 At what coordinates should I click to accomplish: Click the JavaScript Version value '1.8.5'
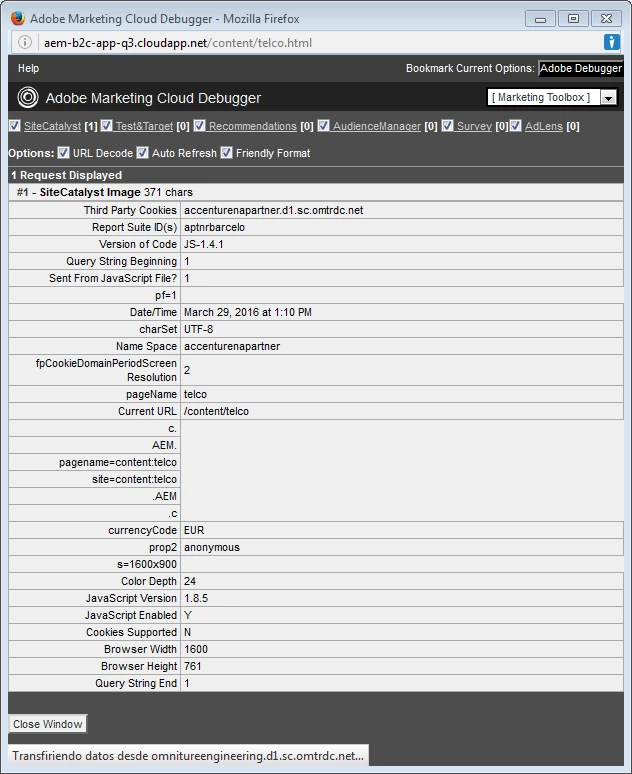click(x=196, y=598)
